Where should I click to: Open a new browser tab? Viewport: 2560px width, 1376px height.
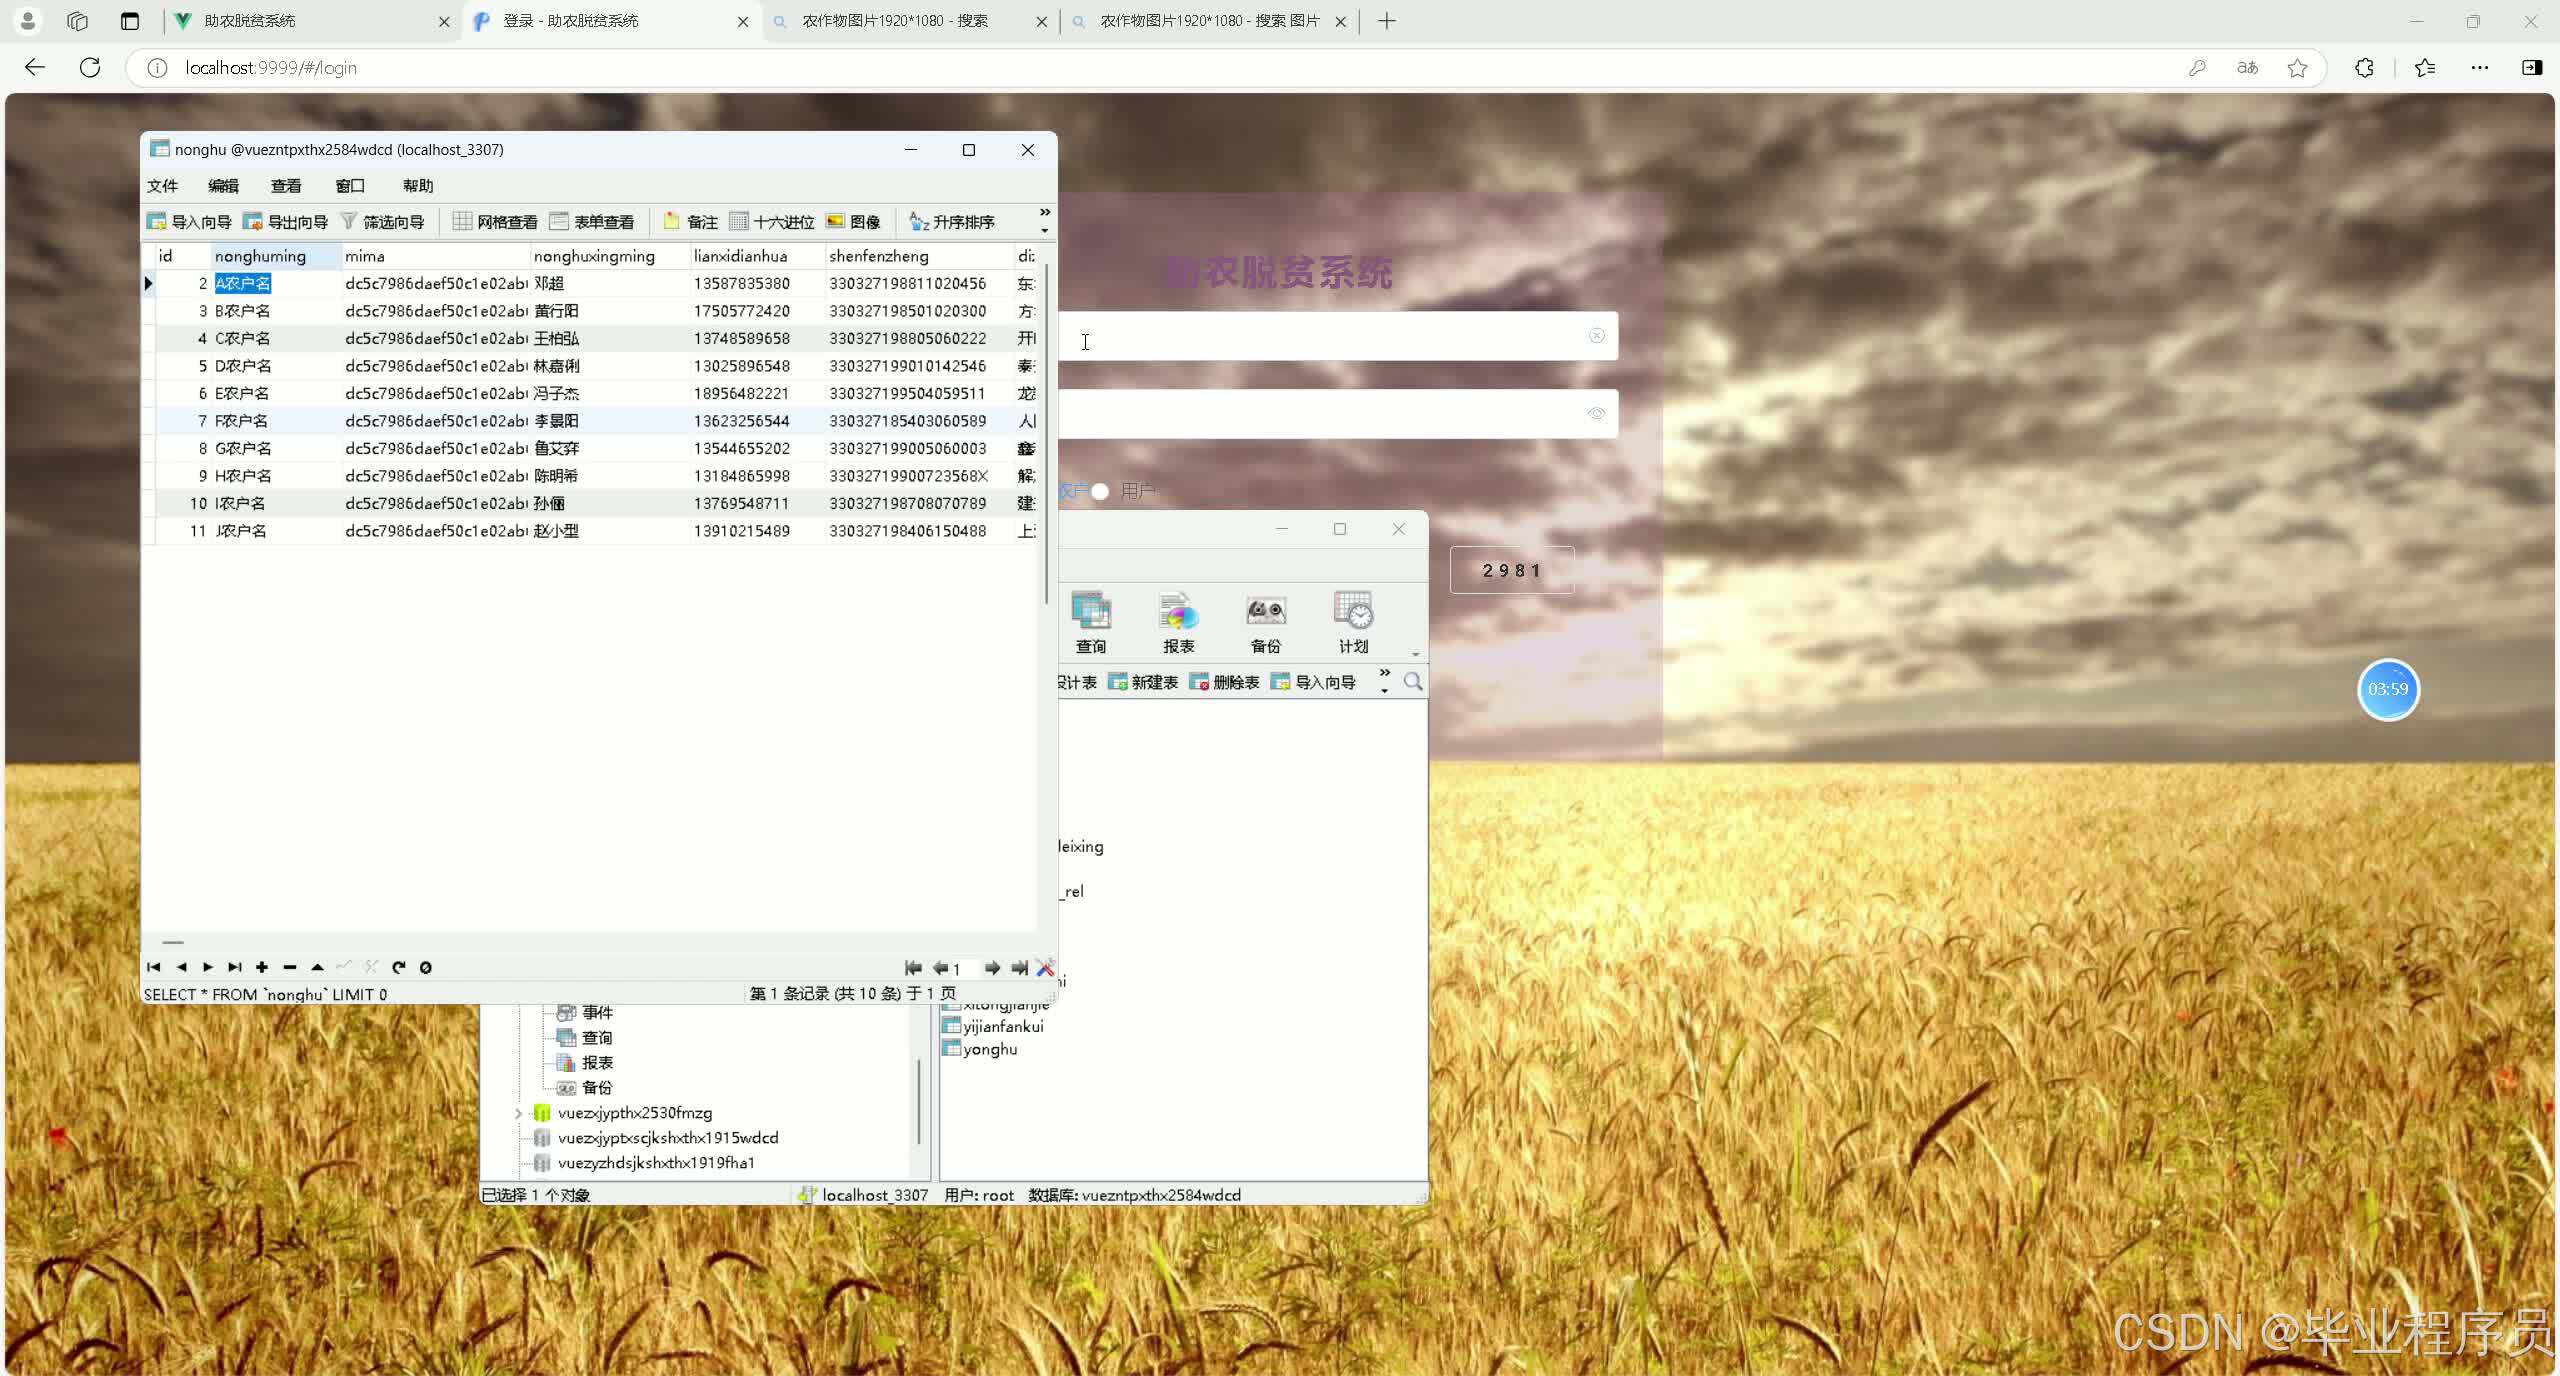click(x=1387, y=21)
